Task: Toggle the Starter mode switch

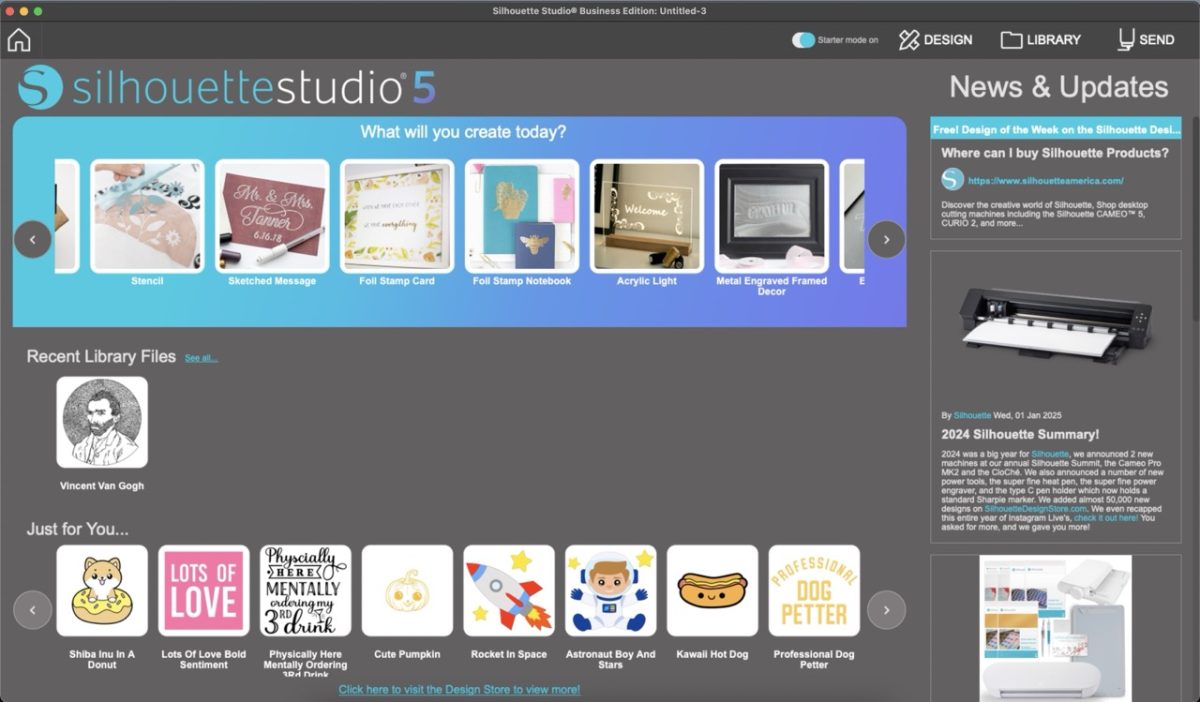Action: 803,40
